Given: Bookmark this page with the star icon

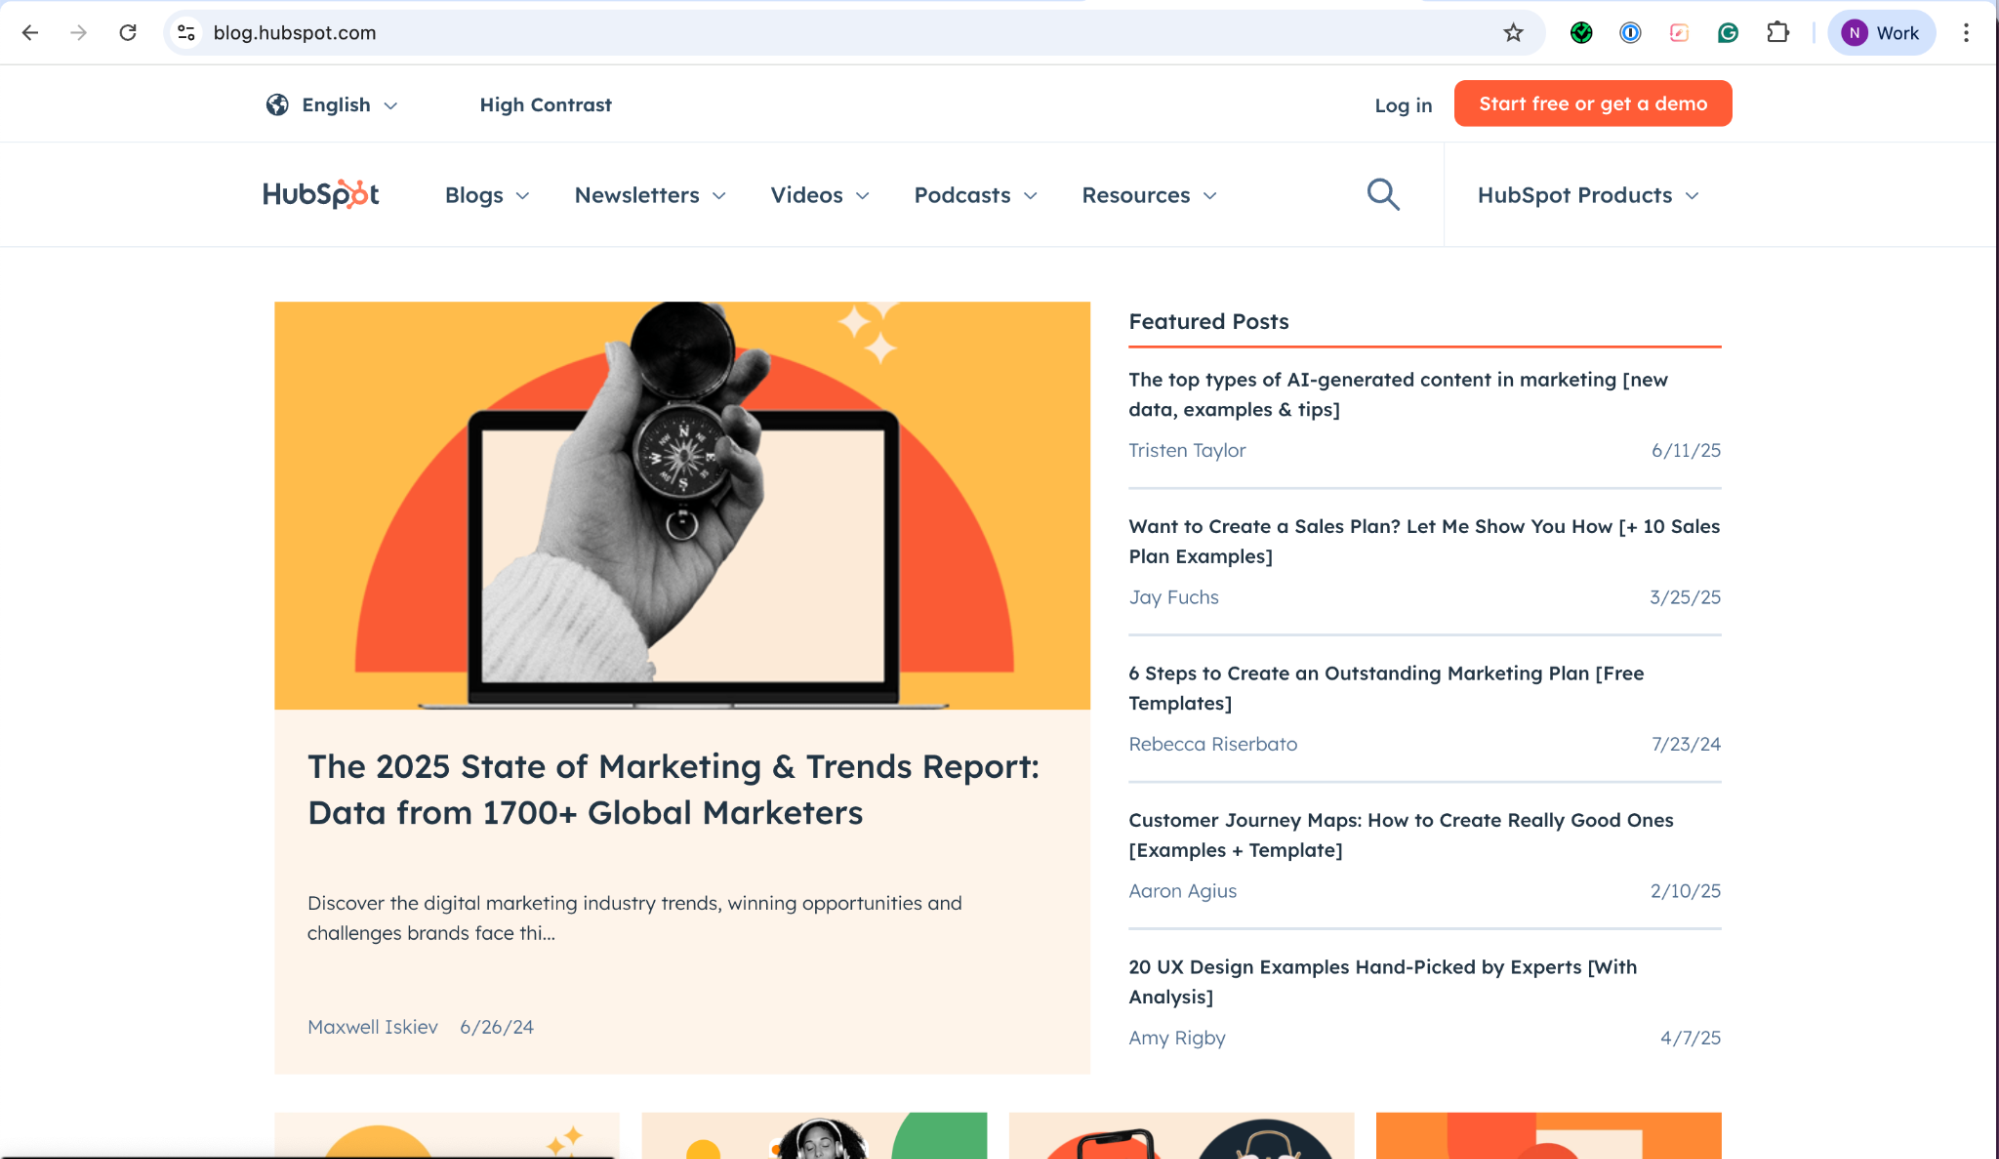Looking at the screenshot, I should coord(1513,33).
